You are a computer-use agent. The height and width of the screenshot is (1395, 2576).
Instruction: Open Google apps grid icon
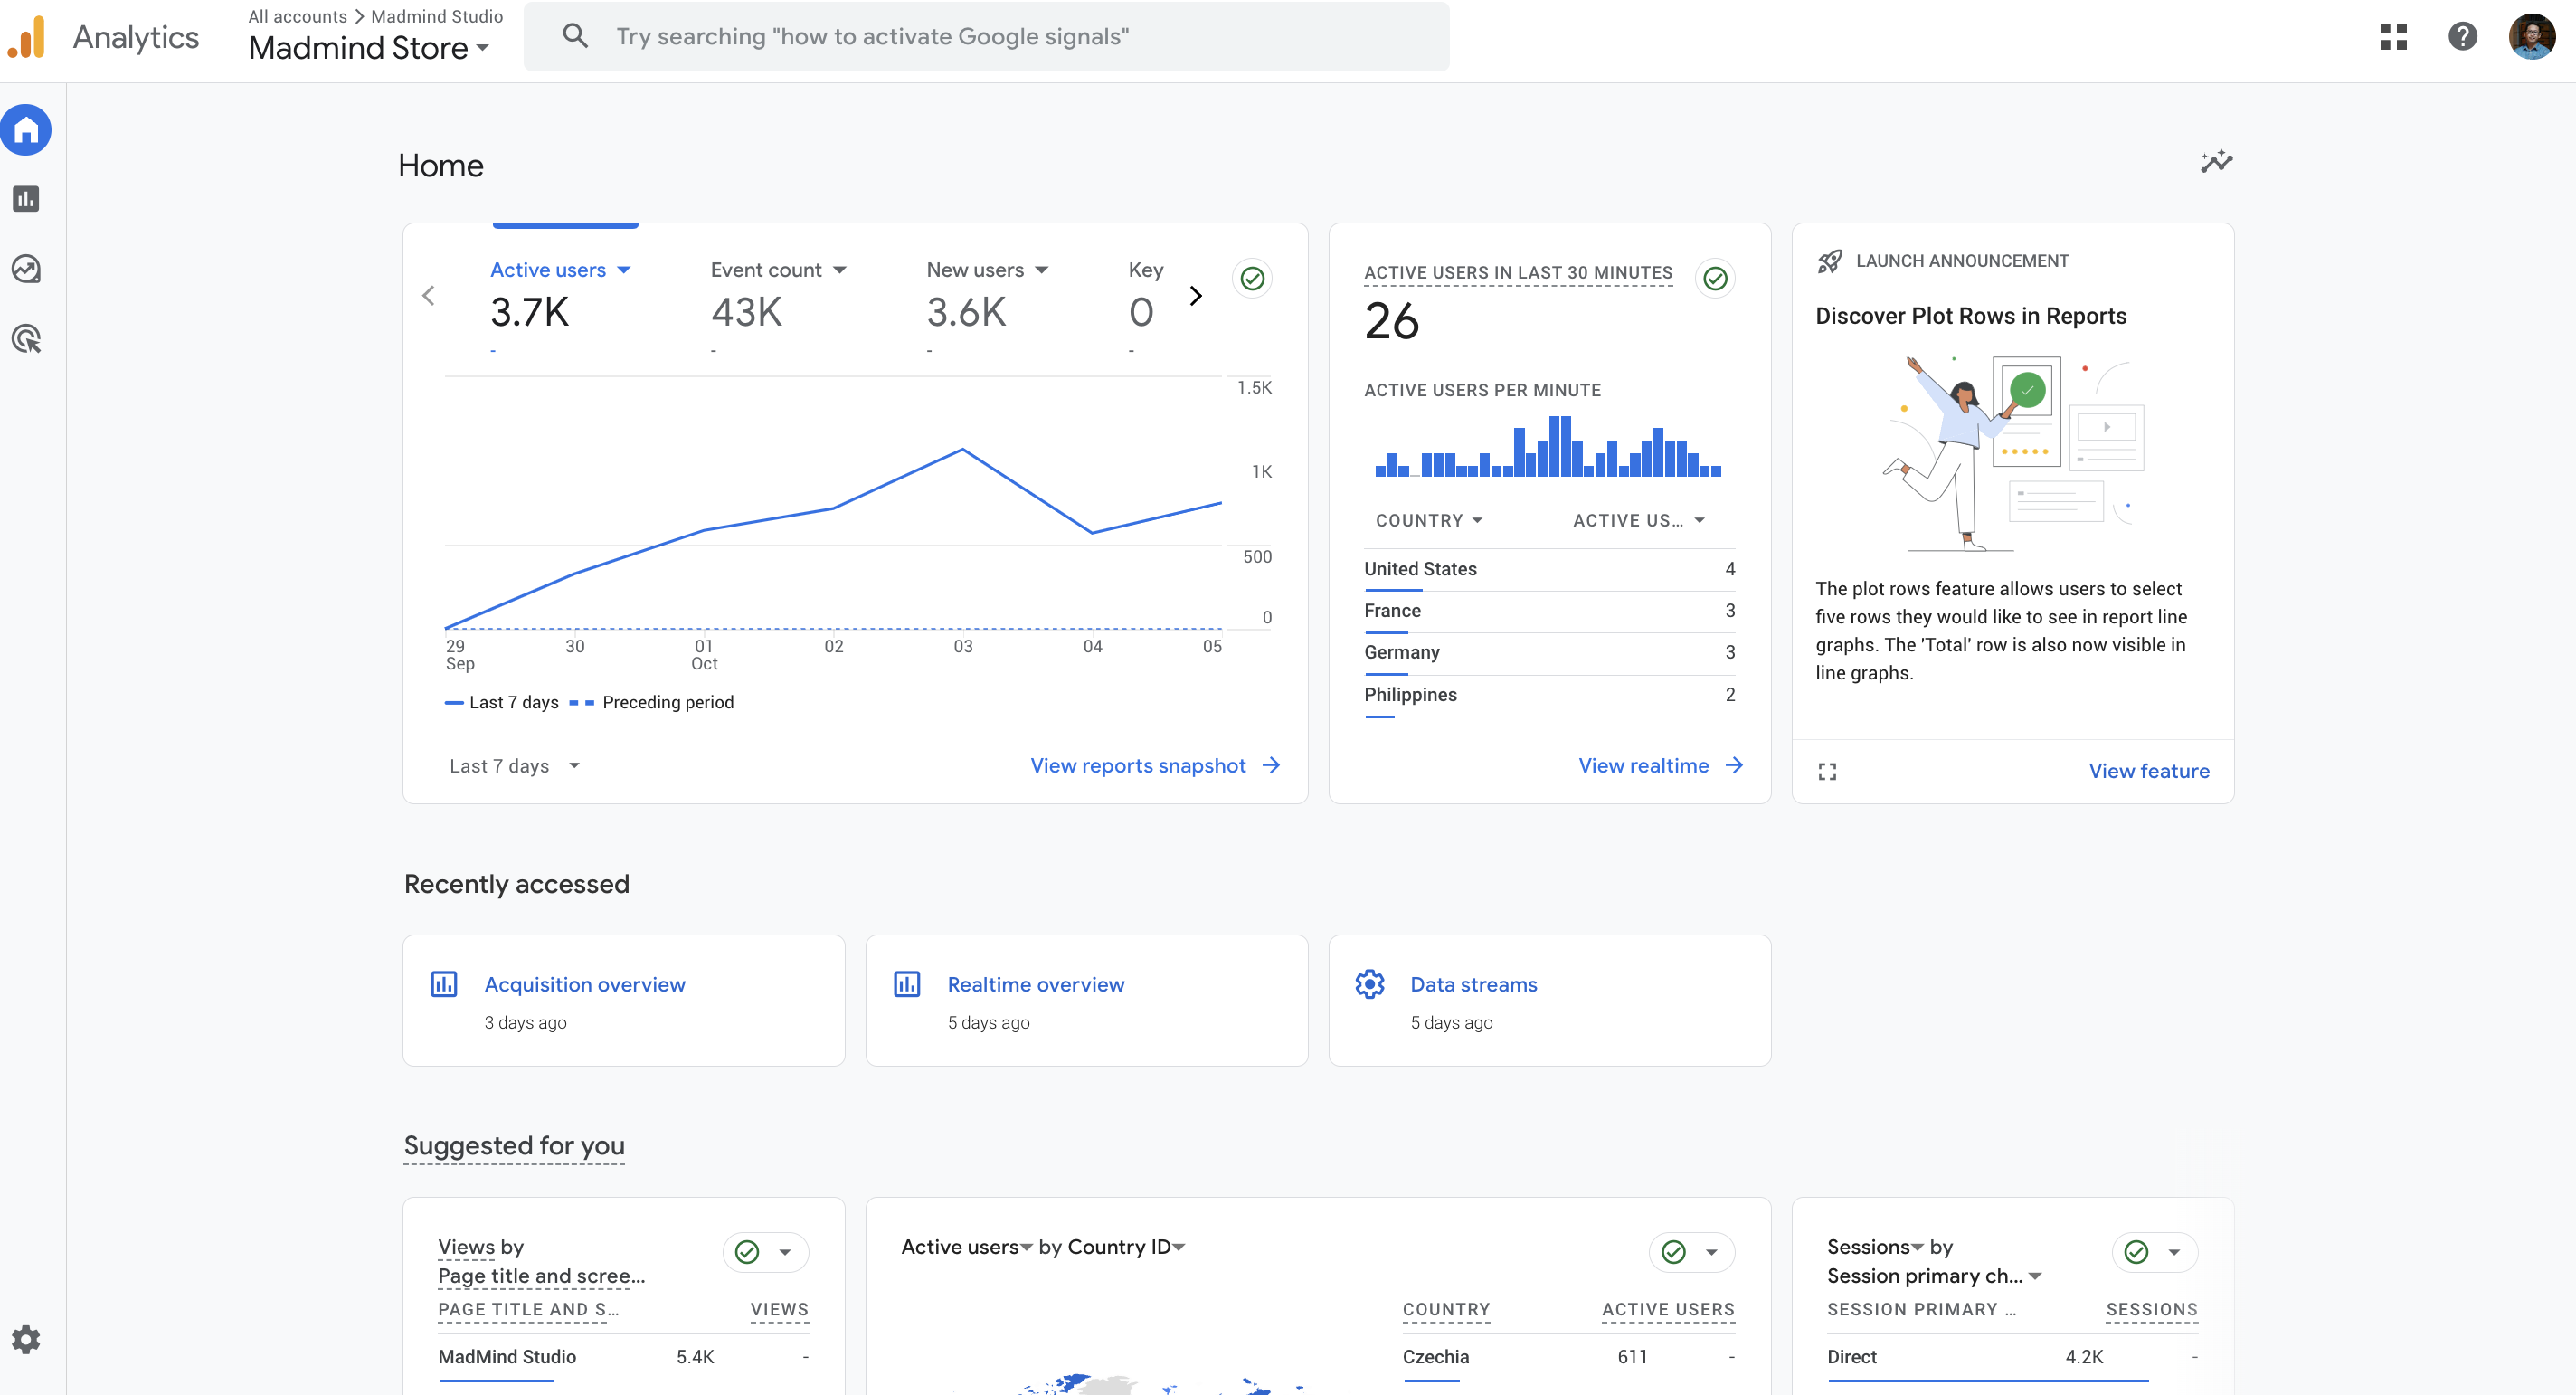point(2393,37)
